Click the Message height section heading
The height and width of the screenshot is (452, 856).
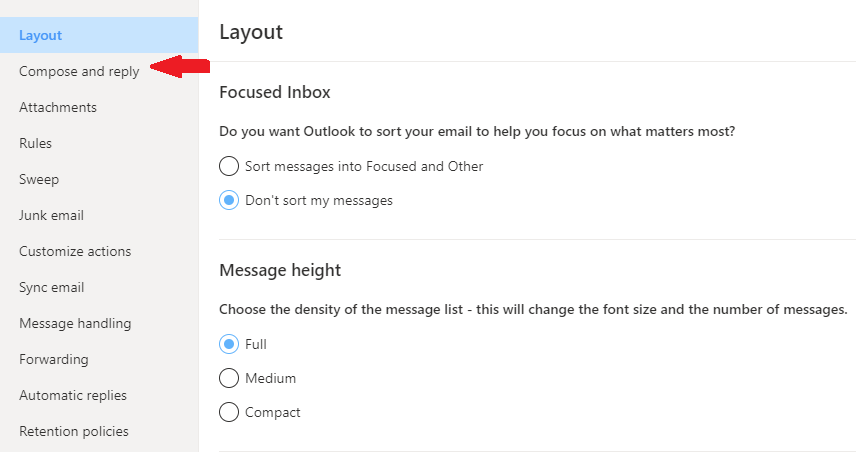pos(280,270)
